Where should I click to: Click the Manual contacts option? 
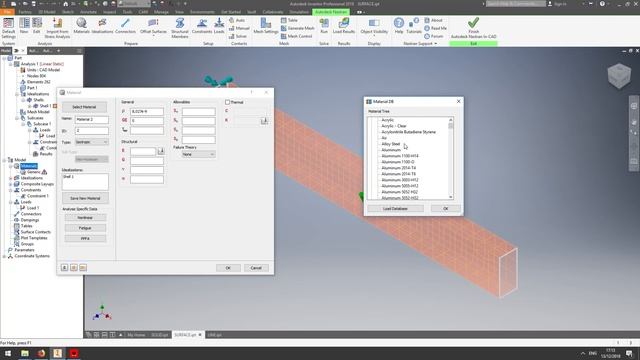coord(239,28)
